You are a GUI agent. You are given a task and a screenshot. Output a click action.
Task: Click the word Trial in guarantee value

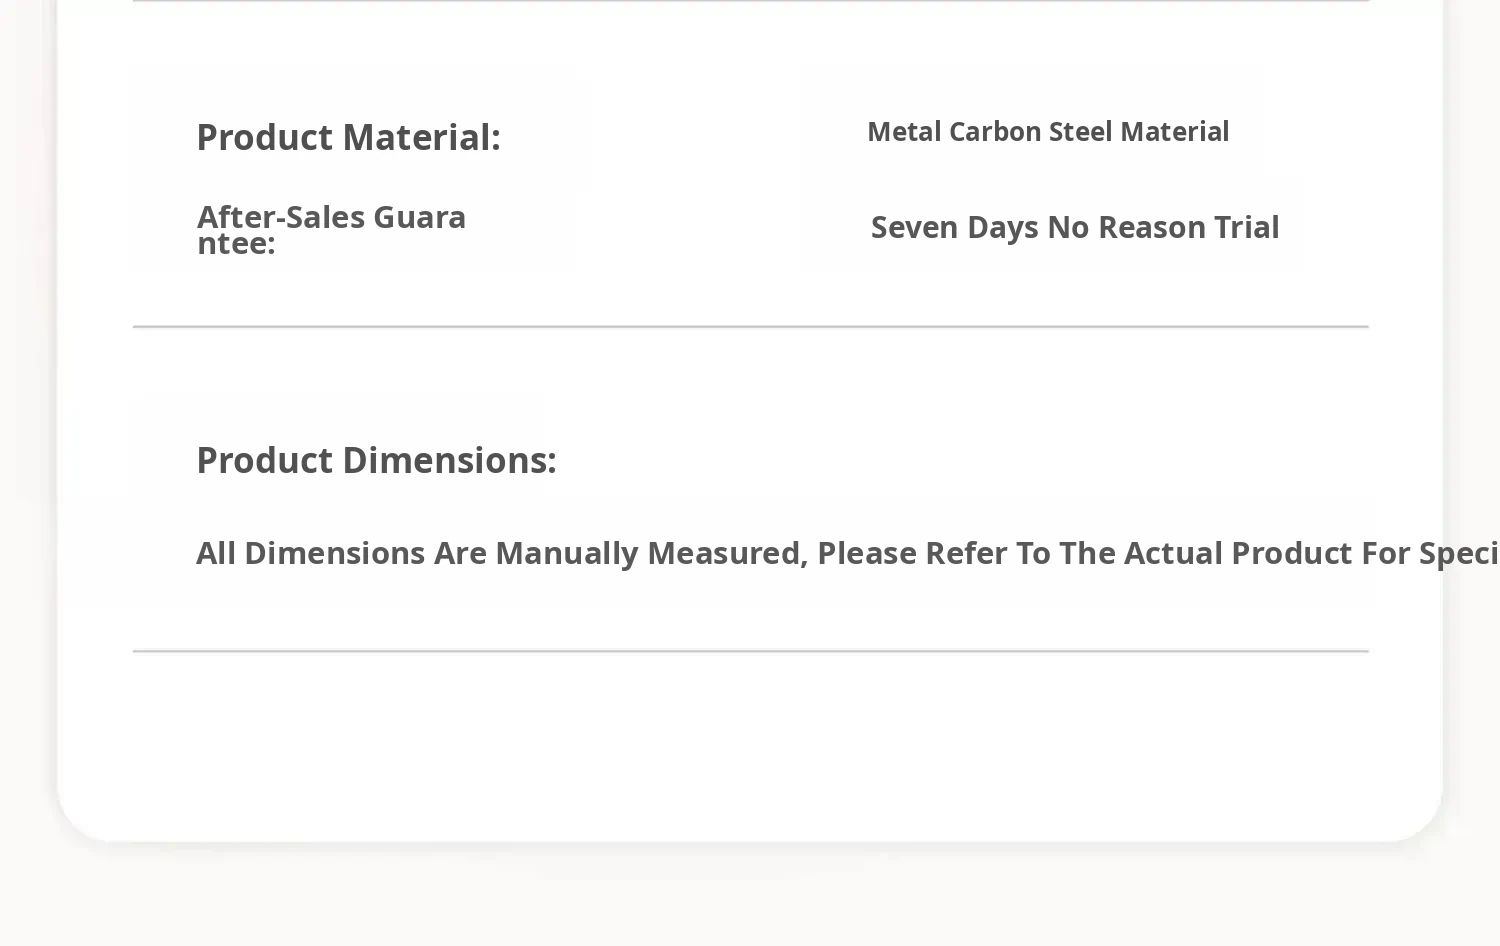(x=1246, y=228)
